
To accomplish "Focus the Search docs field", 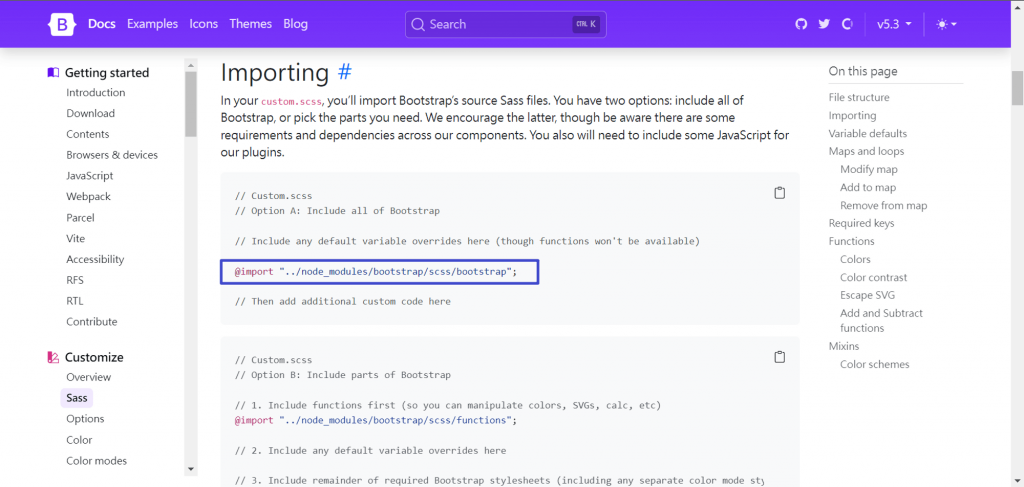I will click(505, 24).
